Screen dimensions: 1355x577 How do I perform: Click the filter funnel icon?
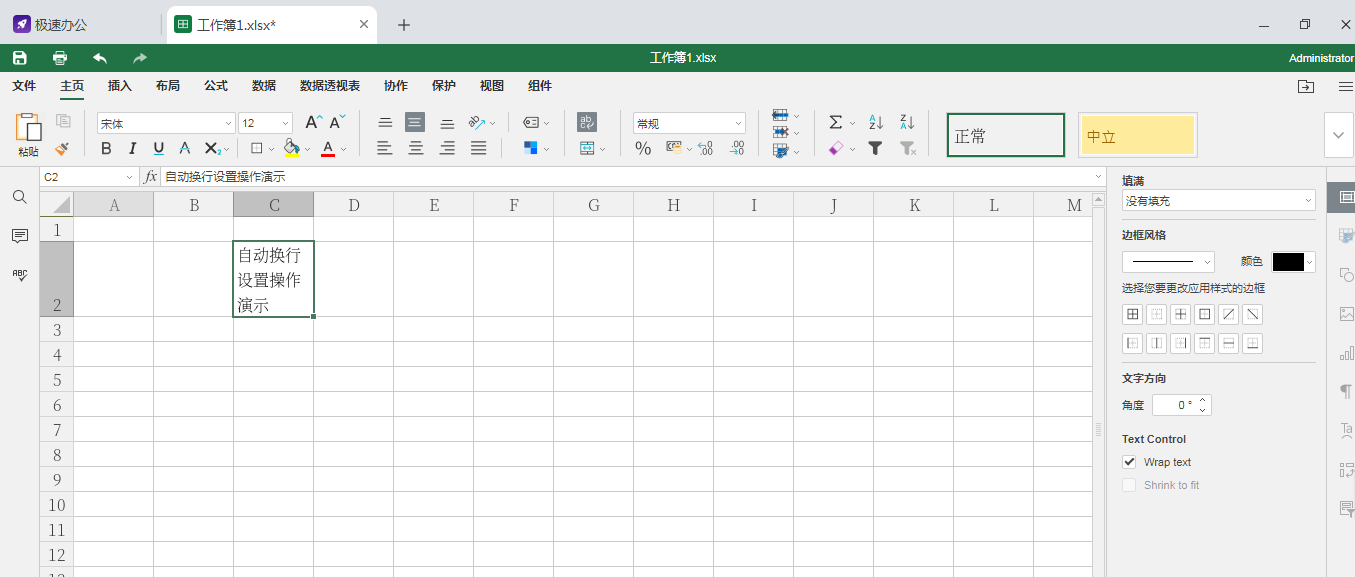click(876, 148)
